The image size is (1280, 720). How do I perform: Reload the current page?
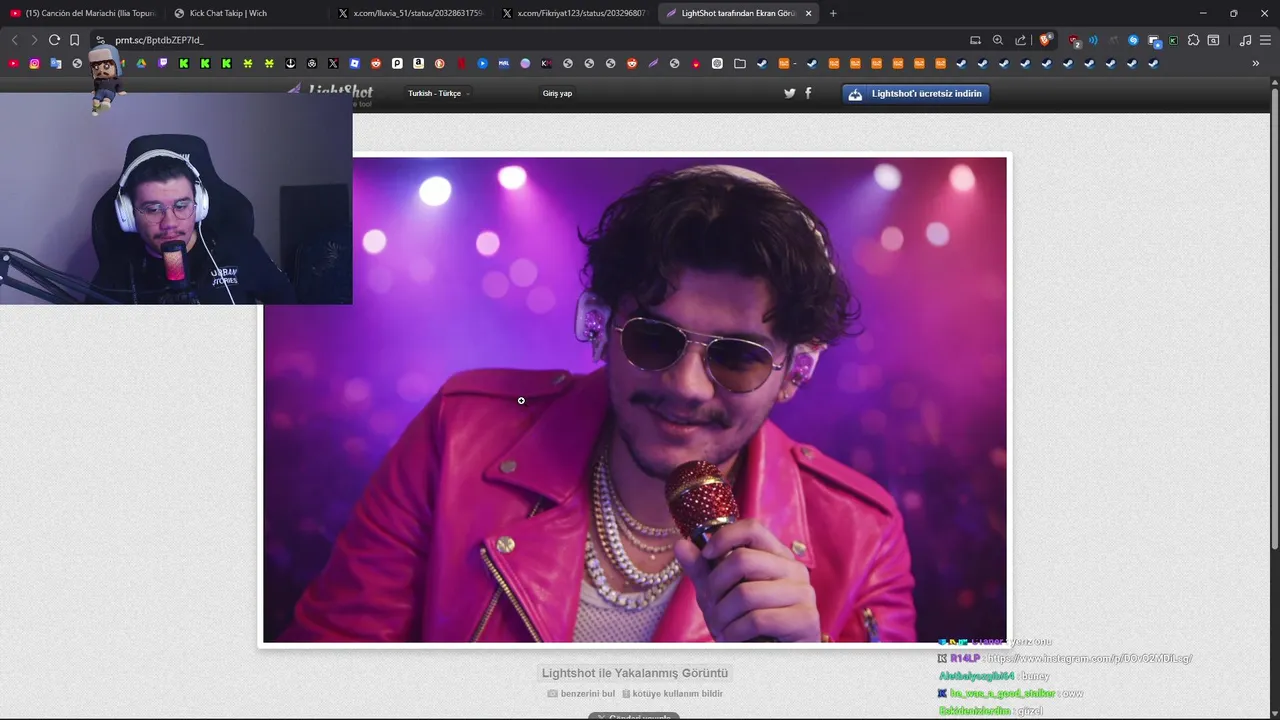54,40
